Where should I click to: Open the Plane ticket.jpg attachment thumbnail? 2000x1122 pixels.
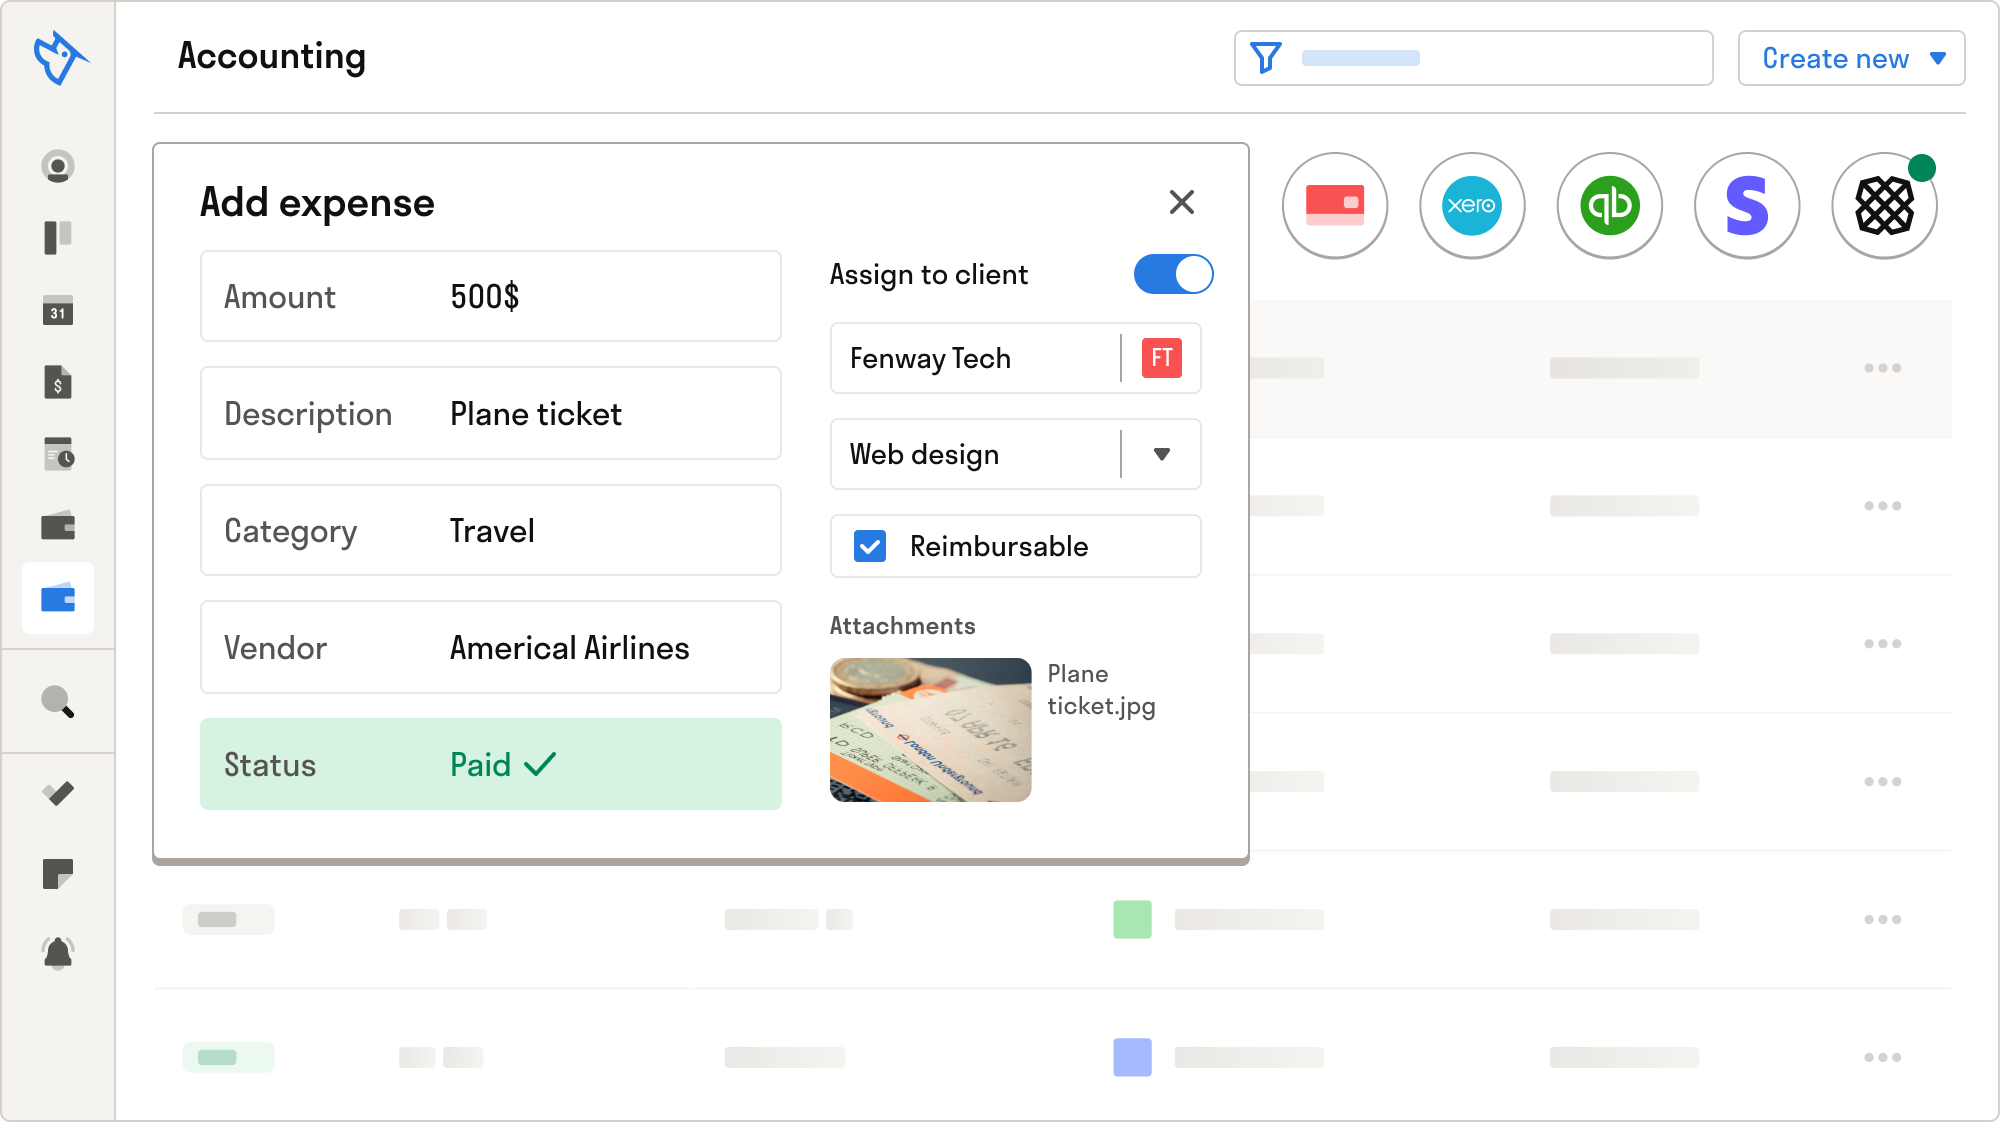tap(930, 729)
